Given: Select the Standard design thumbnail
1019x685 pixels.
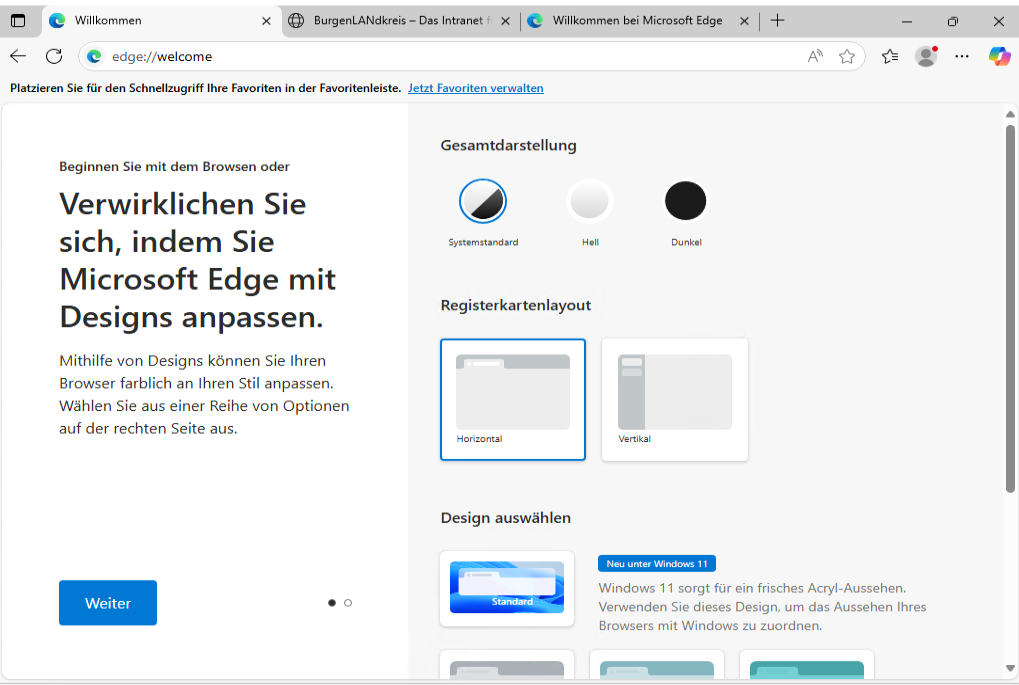Looking at the screenshot, I should click(x=507, y=589).
